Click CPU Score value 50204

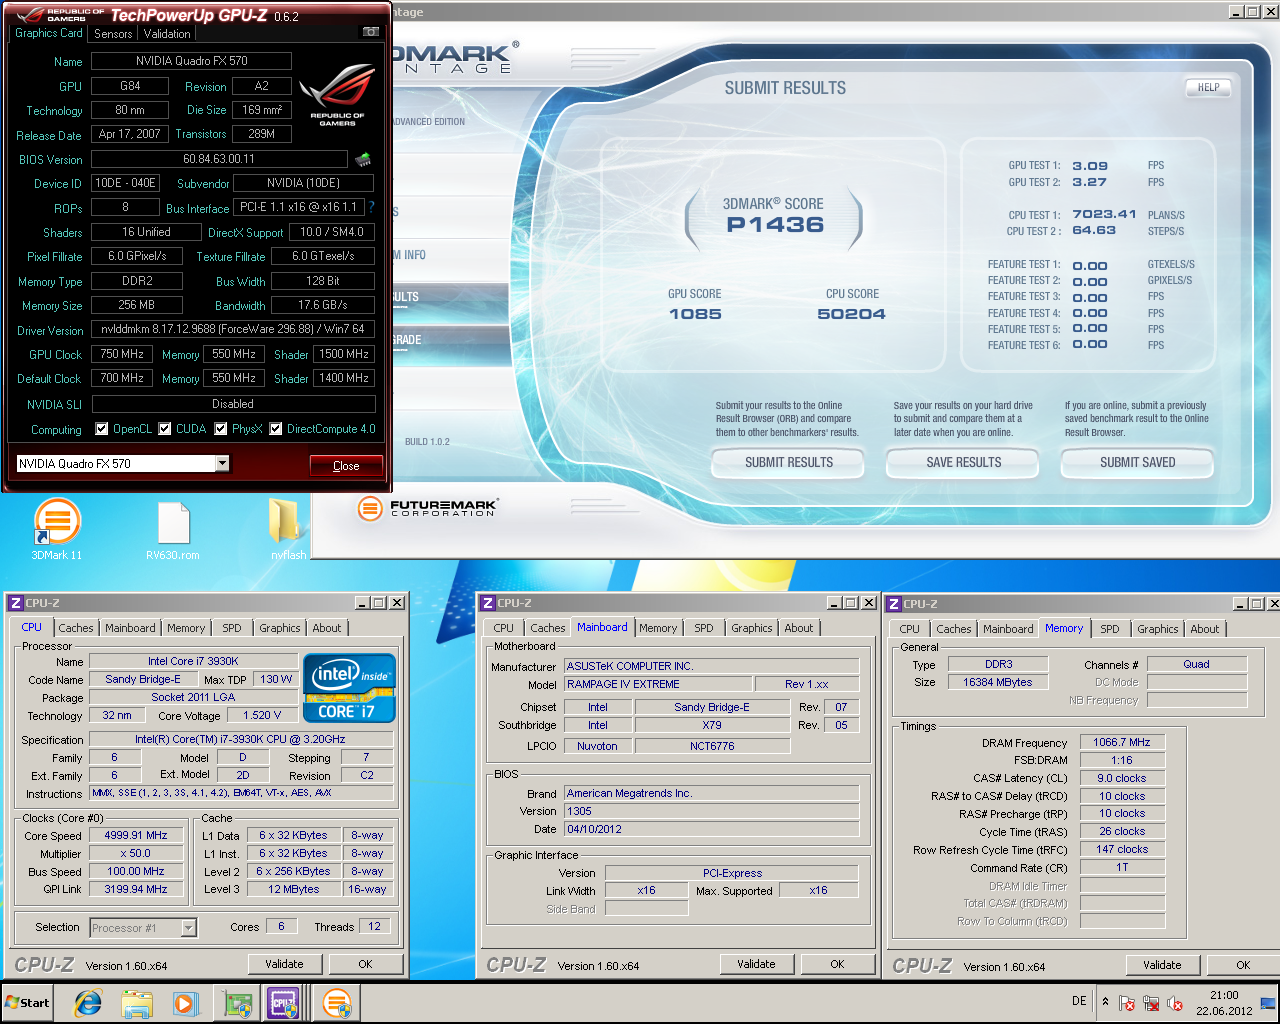pos(852,314)
